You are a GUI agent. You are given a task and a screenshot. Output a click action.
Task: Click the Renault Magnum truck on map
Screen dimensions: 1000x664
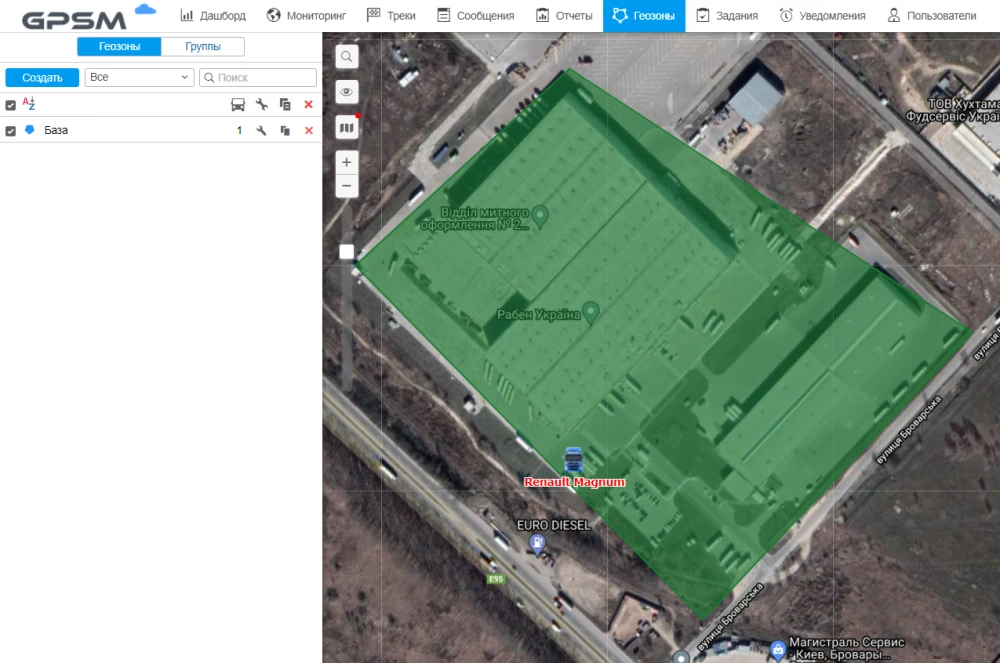574,459
